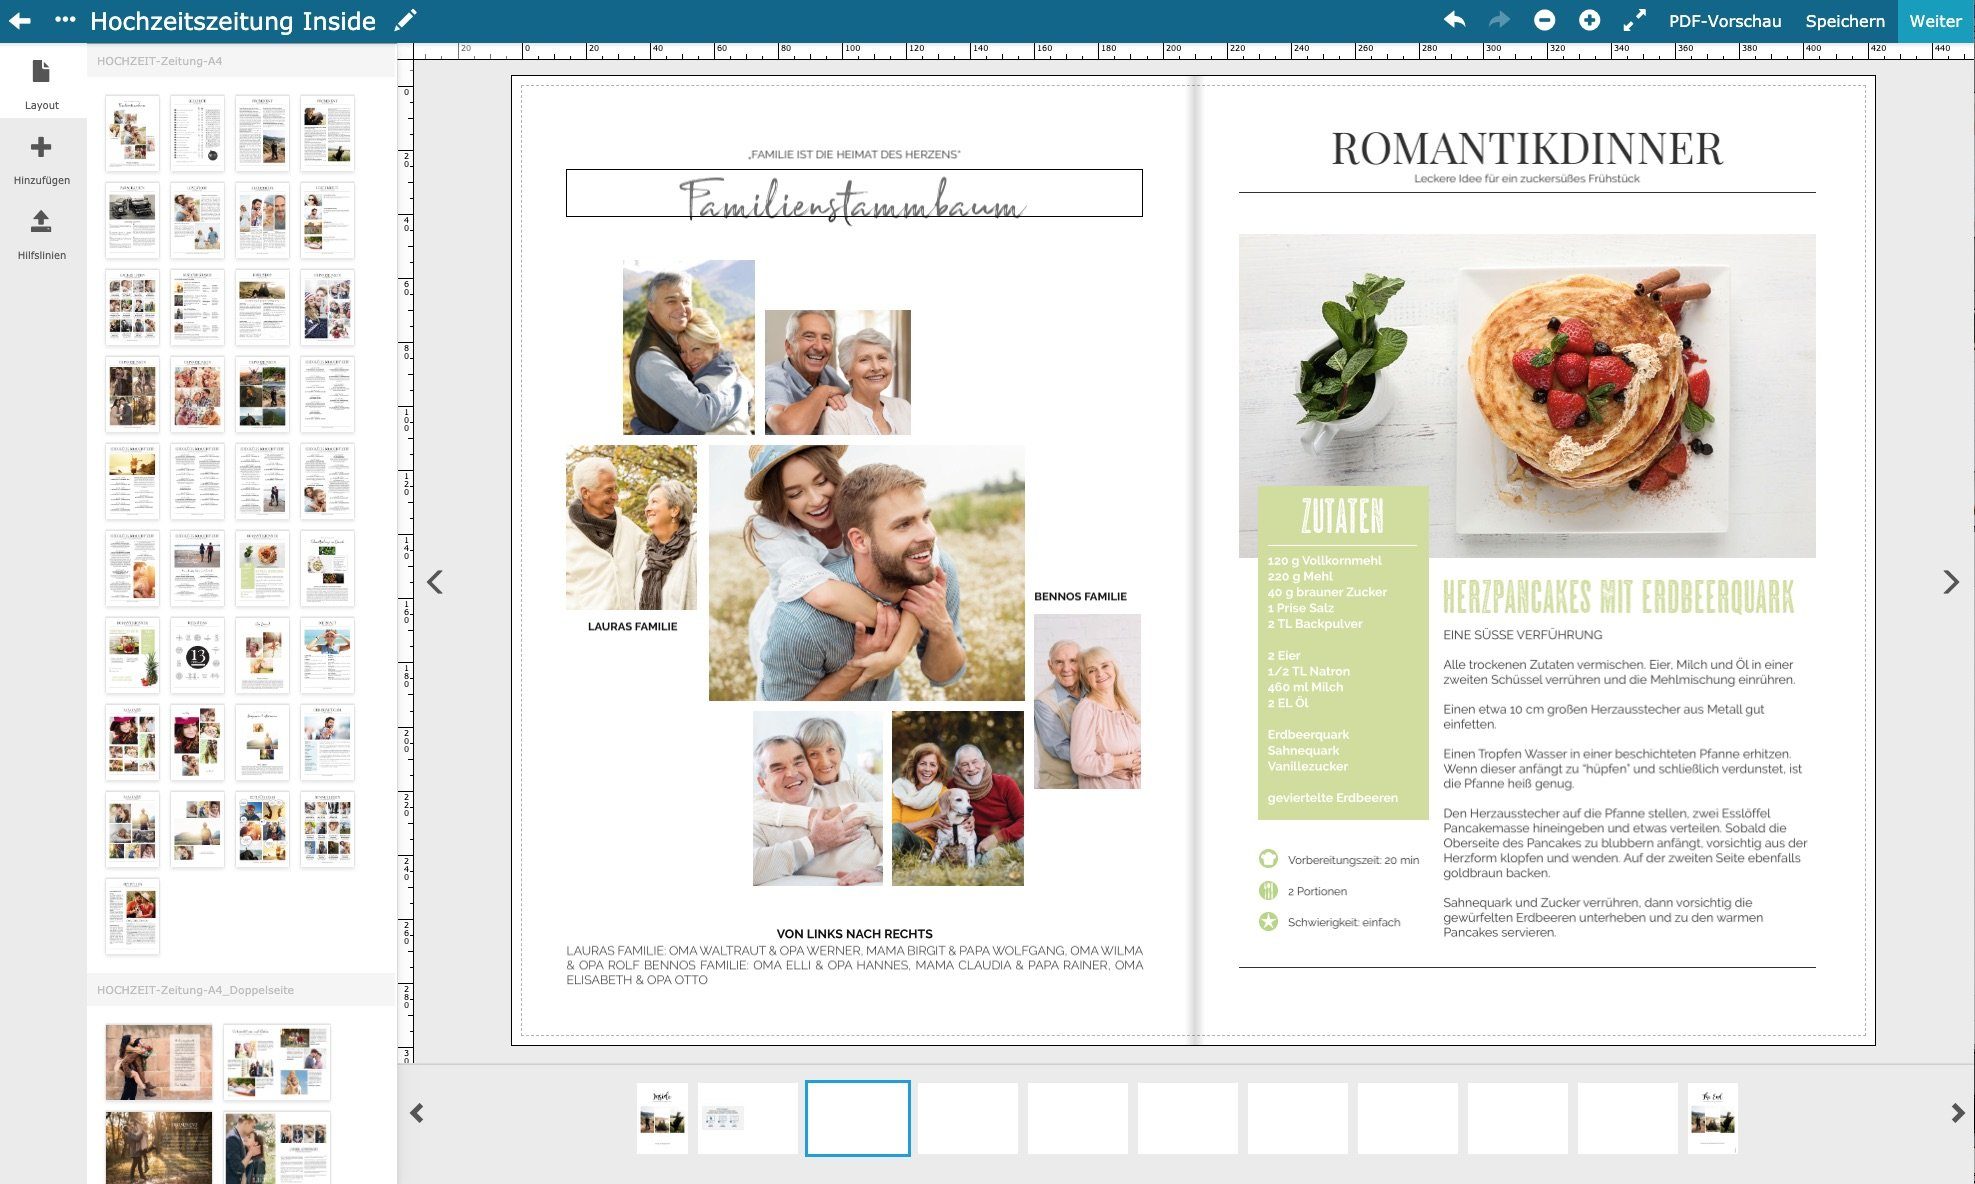
Task: Toggle fullscreen with the expand arrows icon
Action: (1634, 20)
